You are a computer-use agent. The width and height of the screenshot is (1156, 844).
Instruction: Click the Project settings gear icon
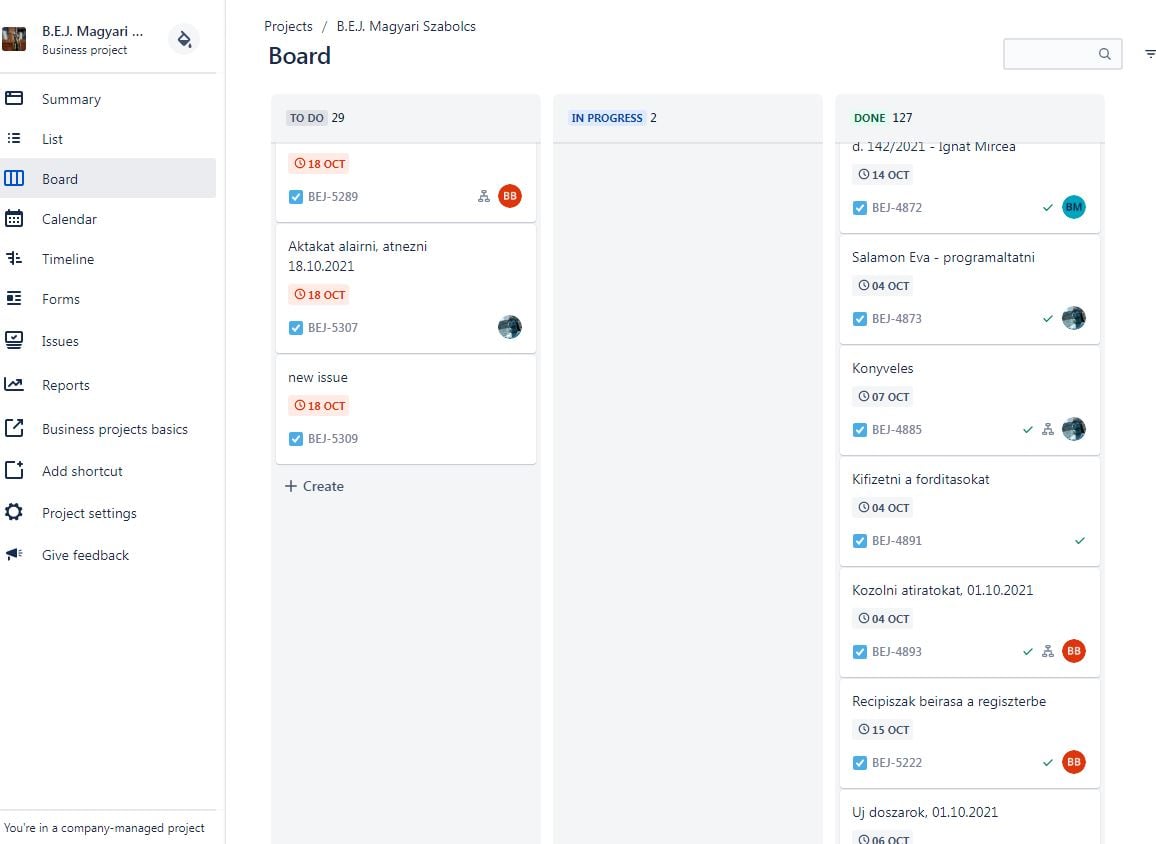pyautogui.click(x=14, y=512)
